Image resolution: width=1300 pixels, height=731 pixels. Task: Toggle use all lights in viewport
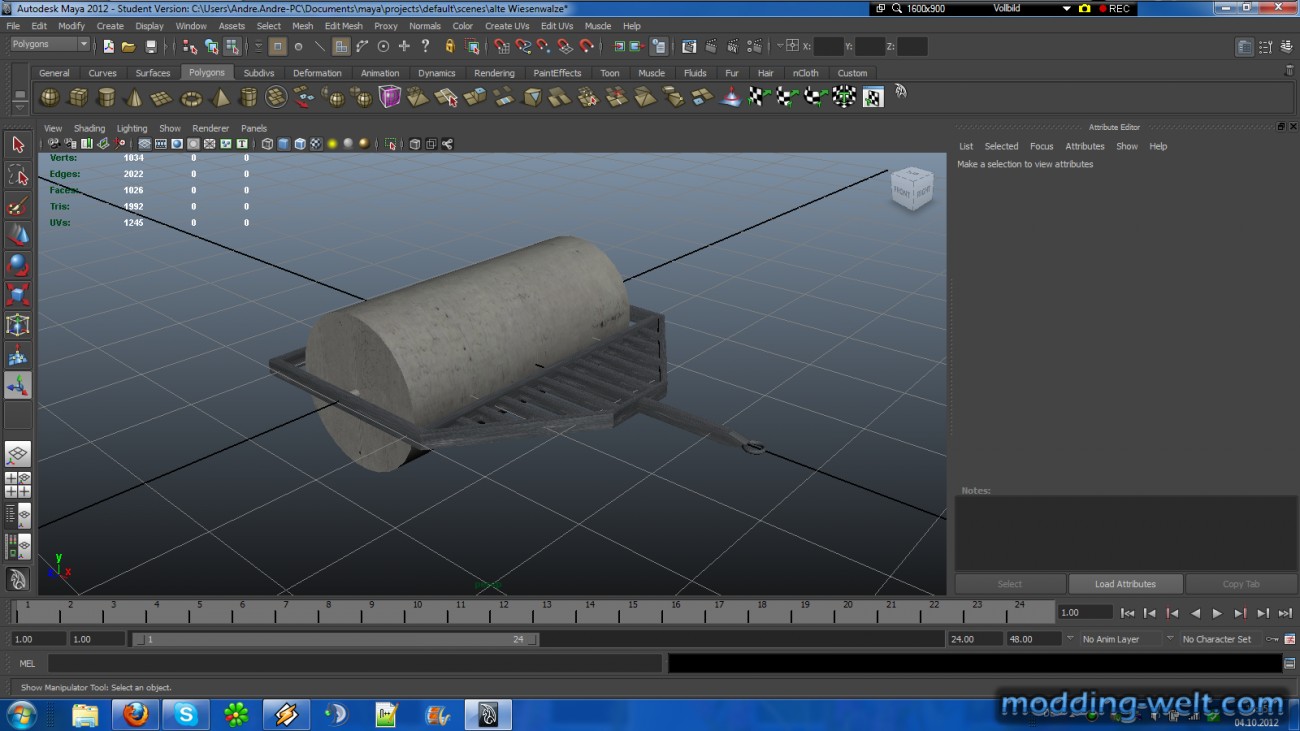332,144
